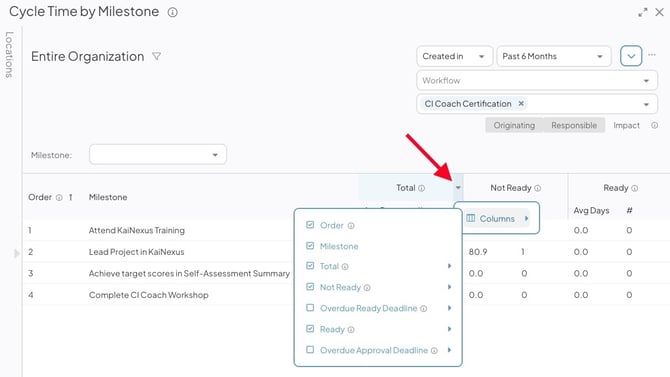Uncheck the Not Ready column checkbox
This screenshot has width=670, height=377.
coord(310,287)
